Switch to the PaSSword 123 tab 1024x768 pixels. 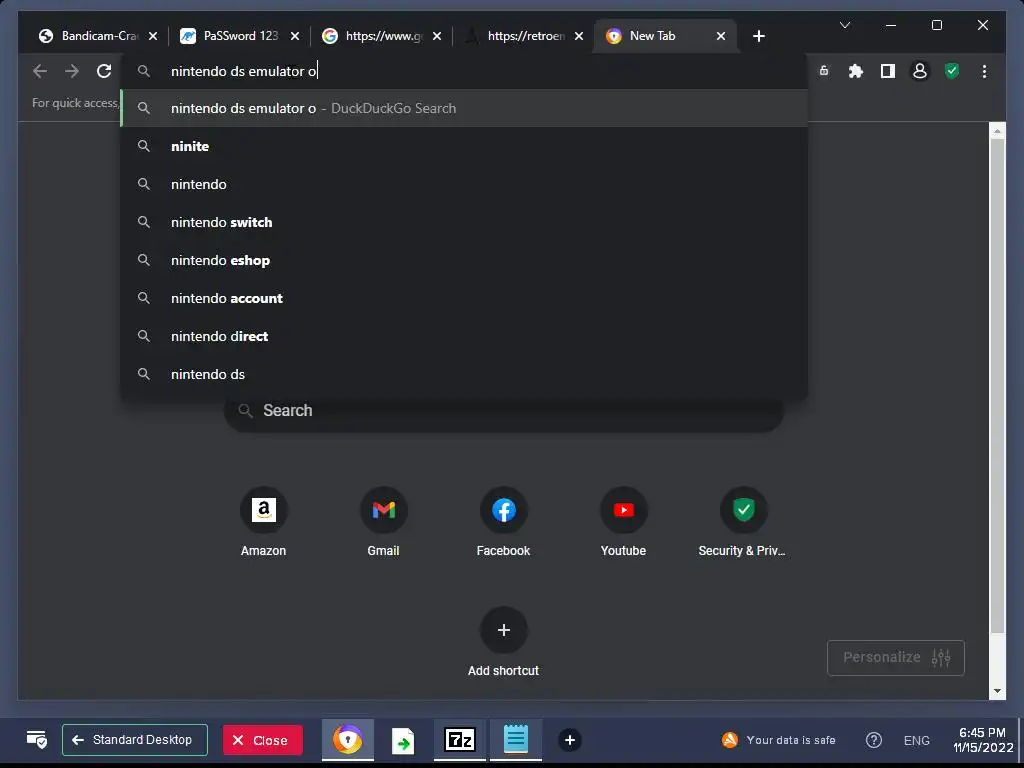pyautogui.click(x=239, y=36)
